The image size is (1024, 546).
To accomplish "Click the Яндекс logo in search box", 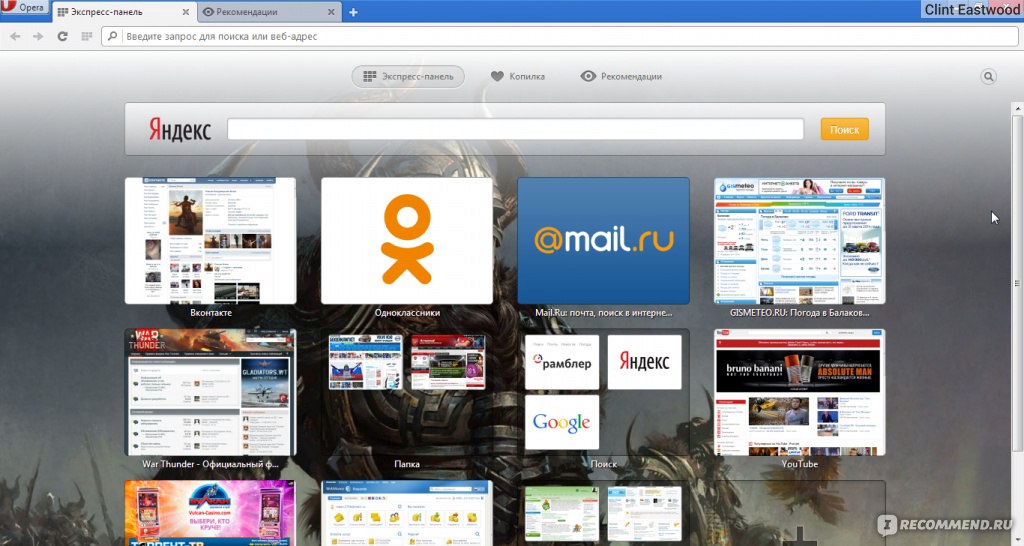I will point(180,129).
